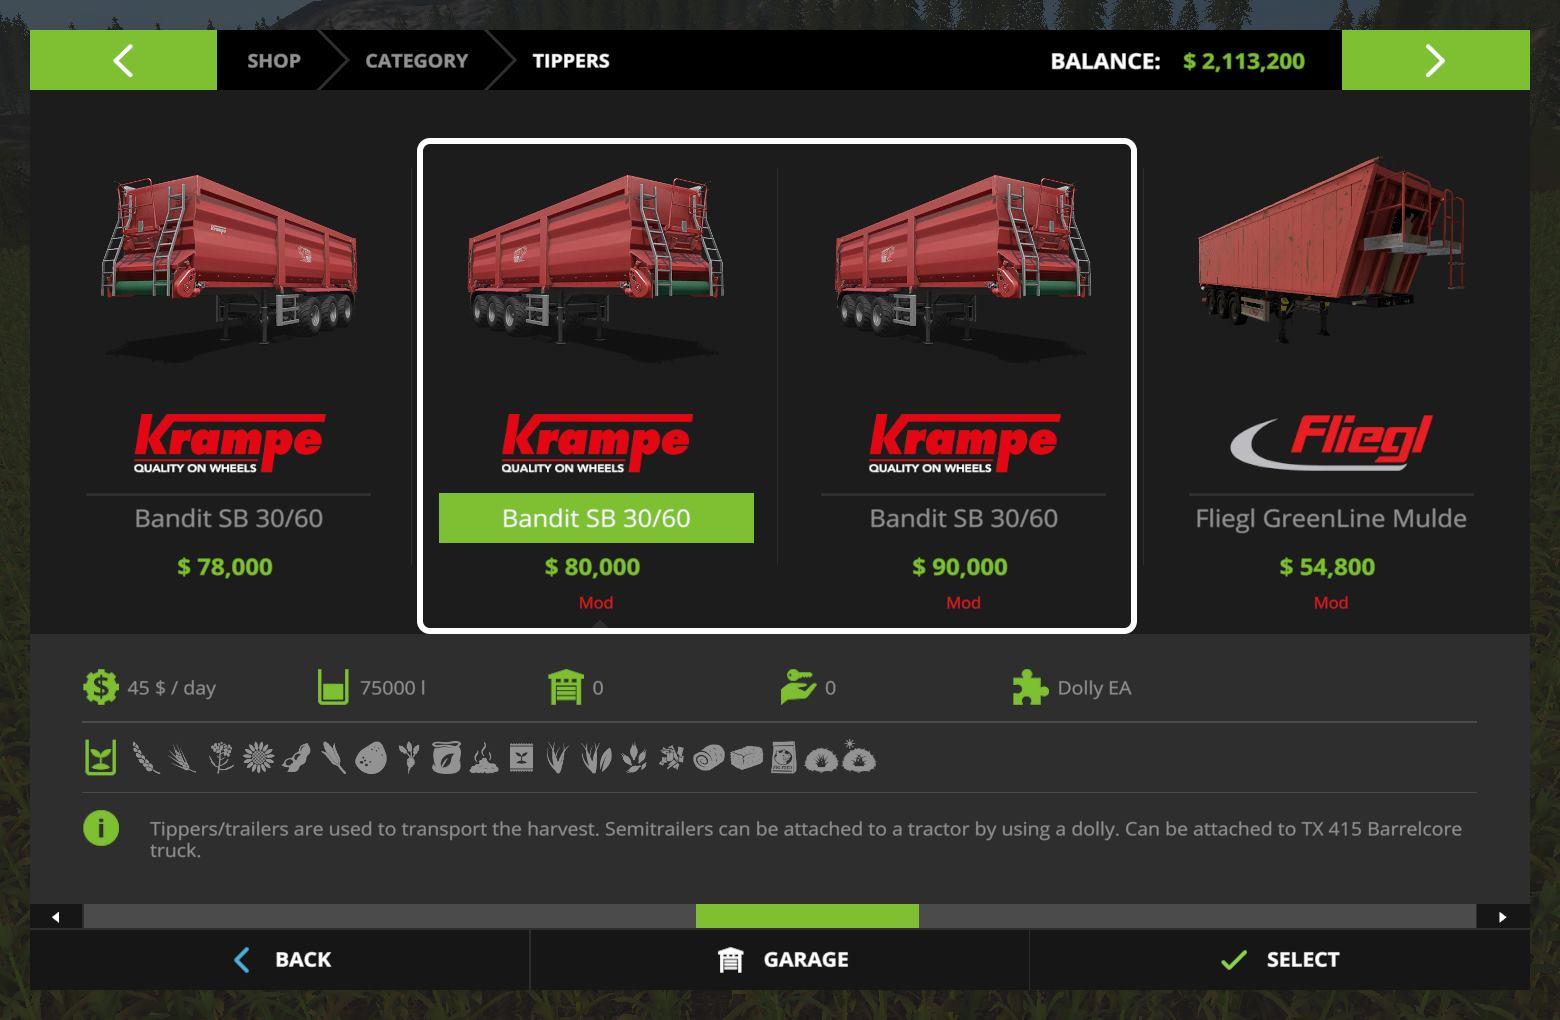This screenshot has width=1560, height=1020.
Task: Click the round bale fill type icon
Action: click(708, 758)
